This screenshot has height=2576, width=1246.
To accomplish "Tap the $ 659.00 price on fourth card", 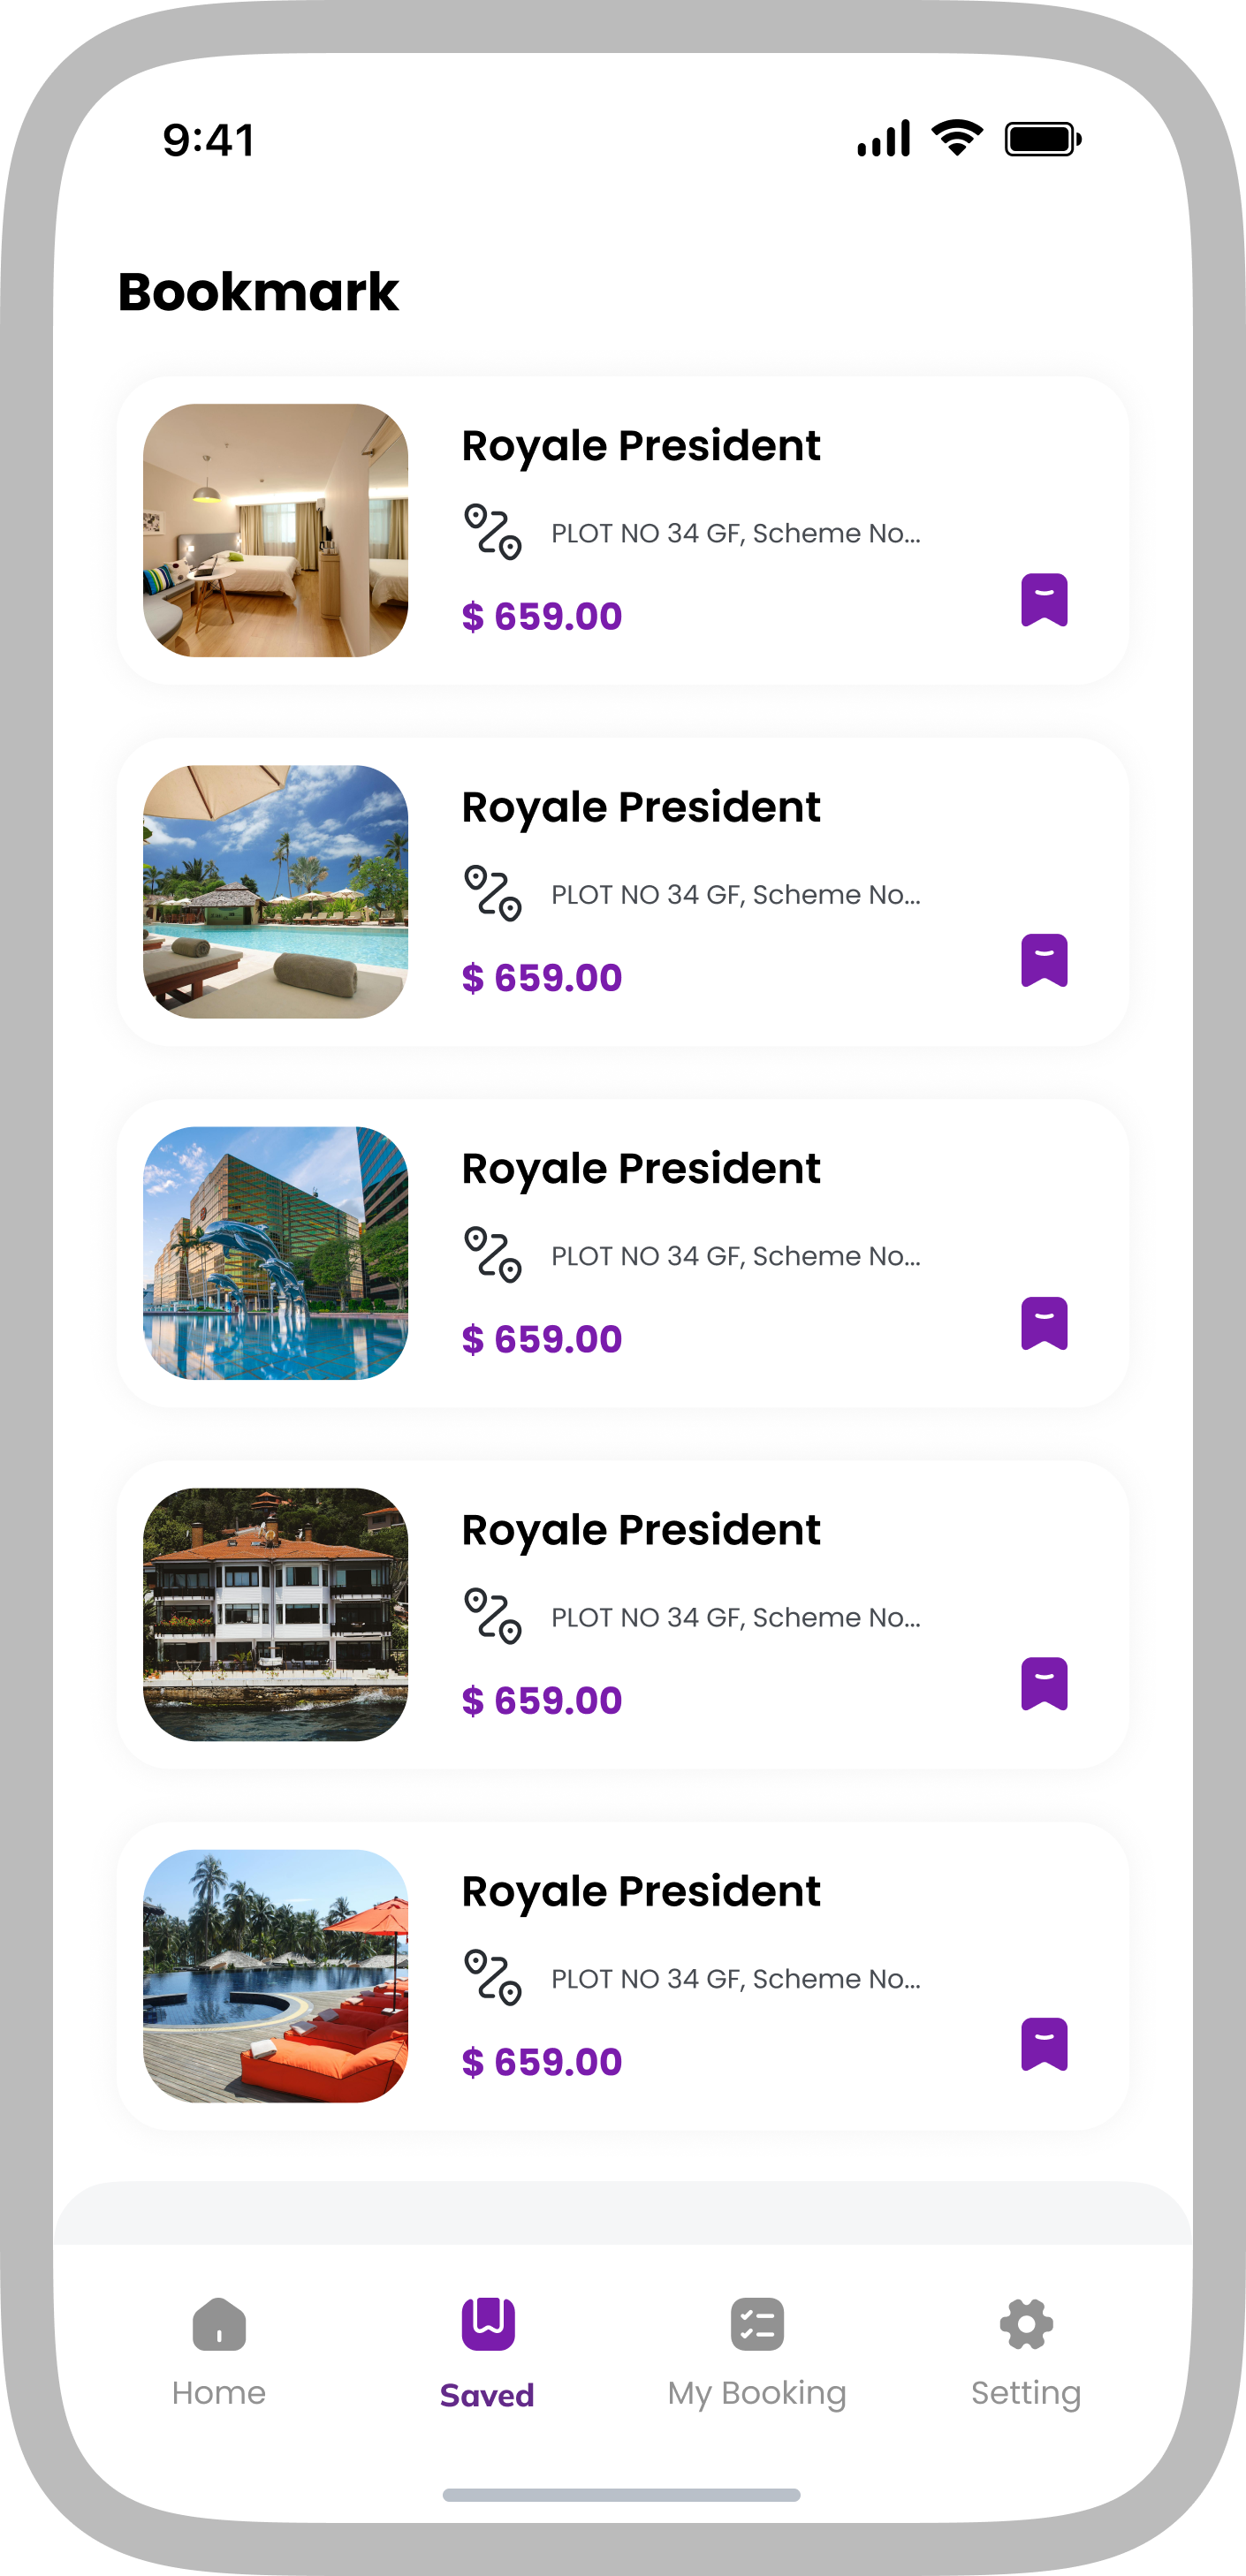I will [x=542, y=1700].
